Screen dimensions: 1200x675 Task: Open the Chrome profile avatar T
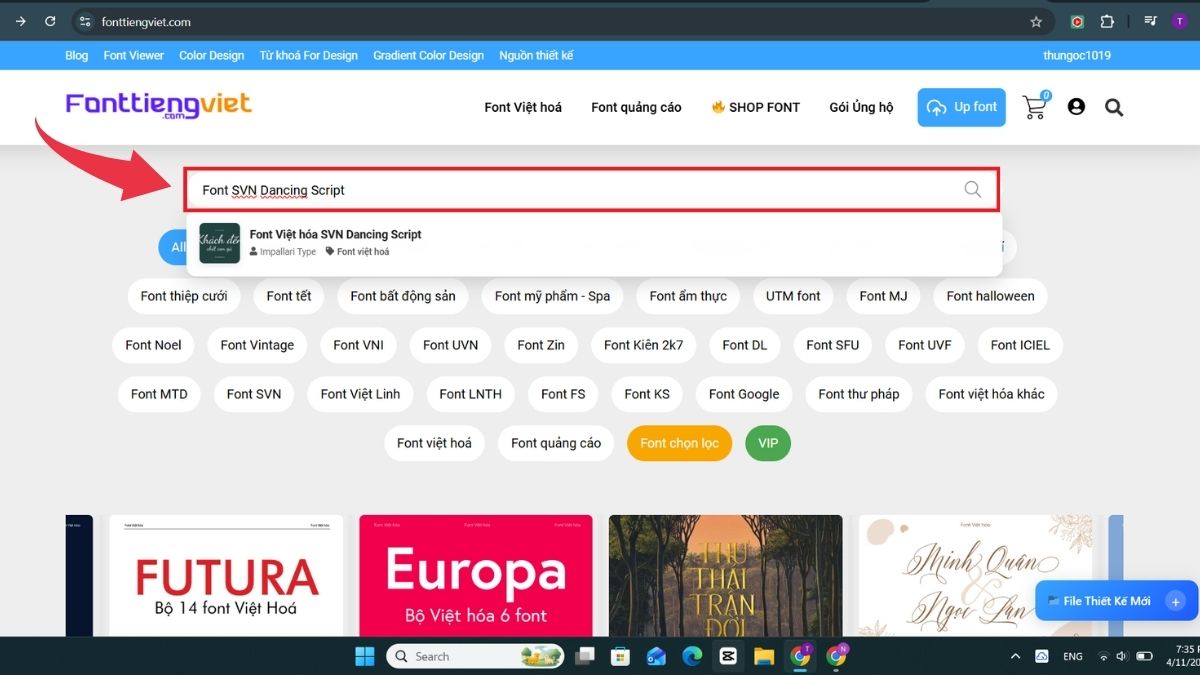(x=1180, y=21)
